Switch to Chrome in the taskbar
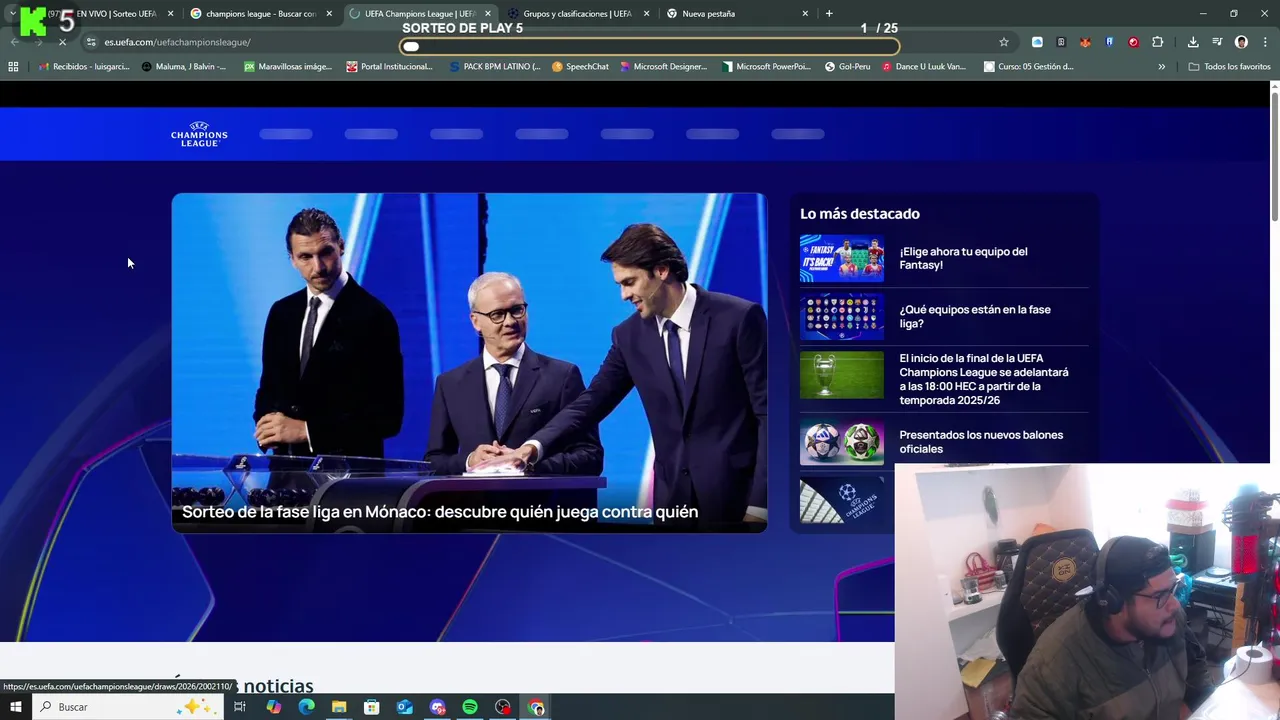This screenshot has height=720, width=1280. coord(536,707)
